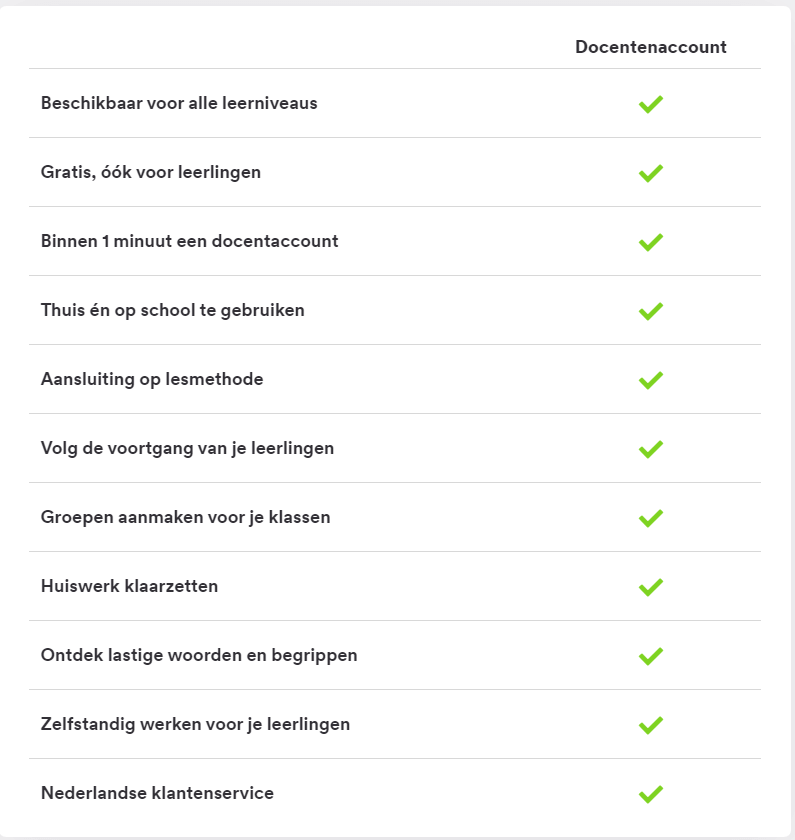Click 'Volg de voortgang van je leerlingen'
This screenshot has width=795, height=840.
pyautogui.click(x=188, y=448)
